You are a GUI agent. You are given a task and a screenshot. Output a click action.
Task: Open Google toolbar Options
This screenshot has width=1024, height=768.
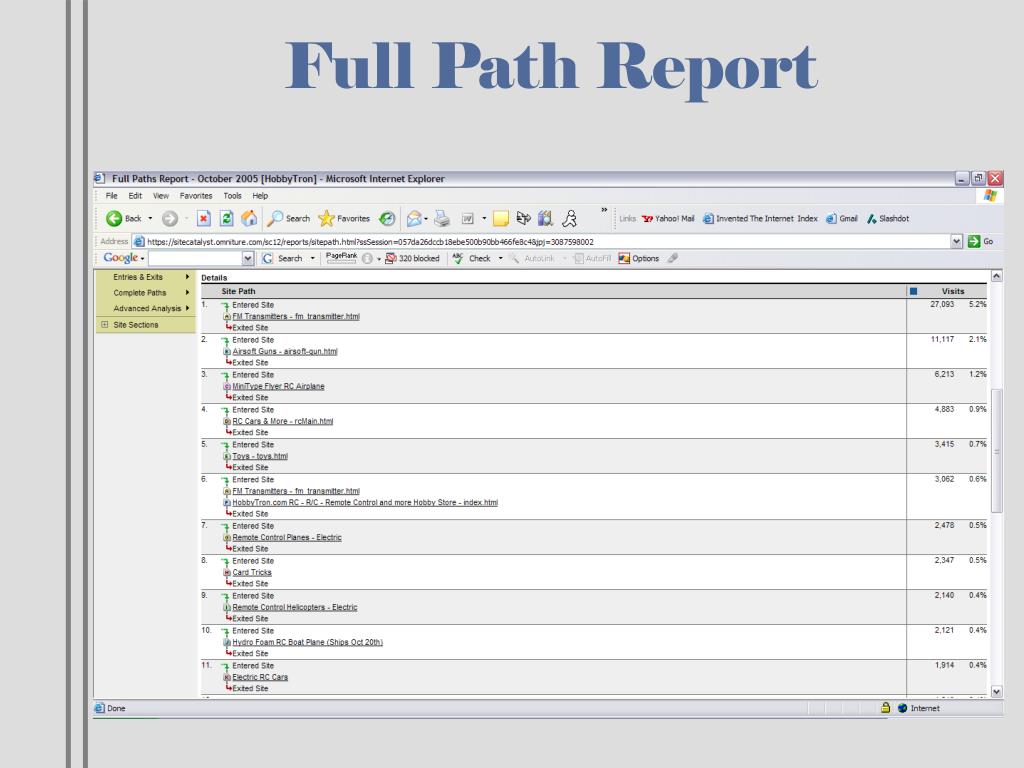click(639, 259)
